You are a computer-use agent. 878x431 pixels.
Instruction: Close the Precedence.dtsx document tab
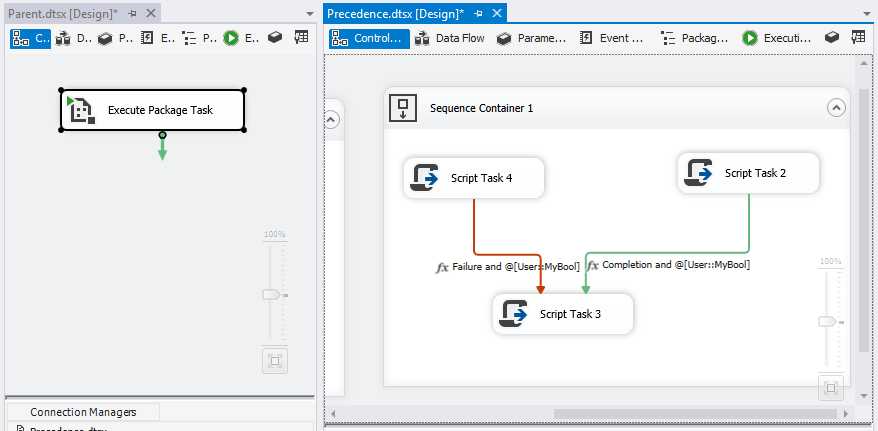(x=496, y=13)
